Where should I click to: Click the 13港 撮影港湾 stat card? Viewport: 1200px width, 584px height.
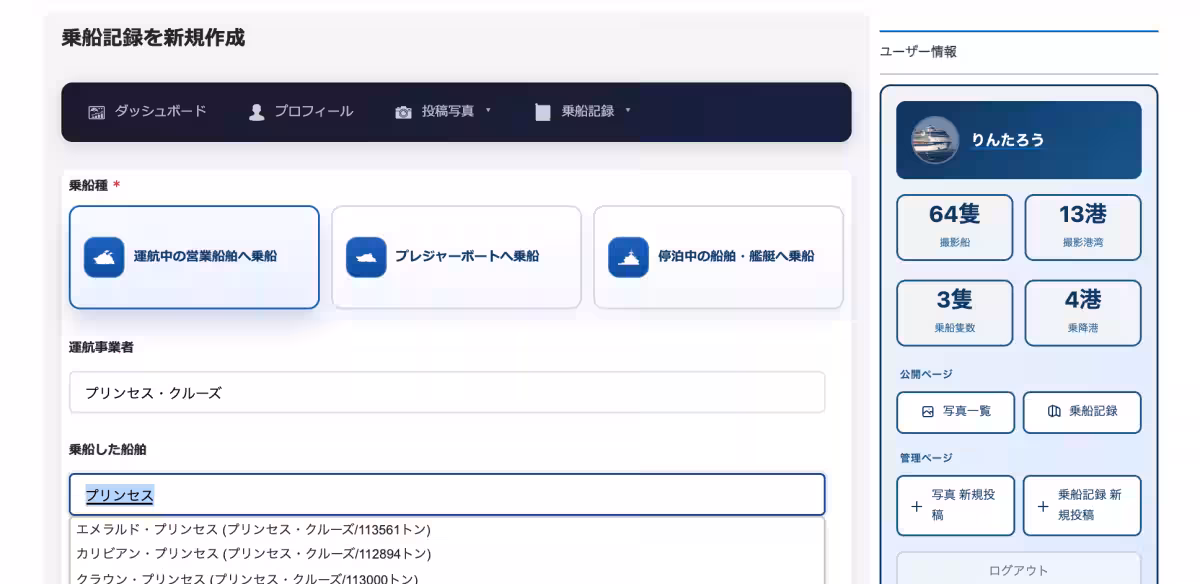pyautogui.click(x=1083, y=227)
